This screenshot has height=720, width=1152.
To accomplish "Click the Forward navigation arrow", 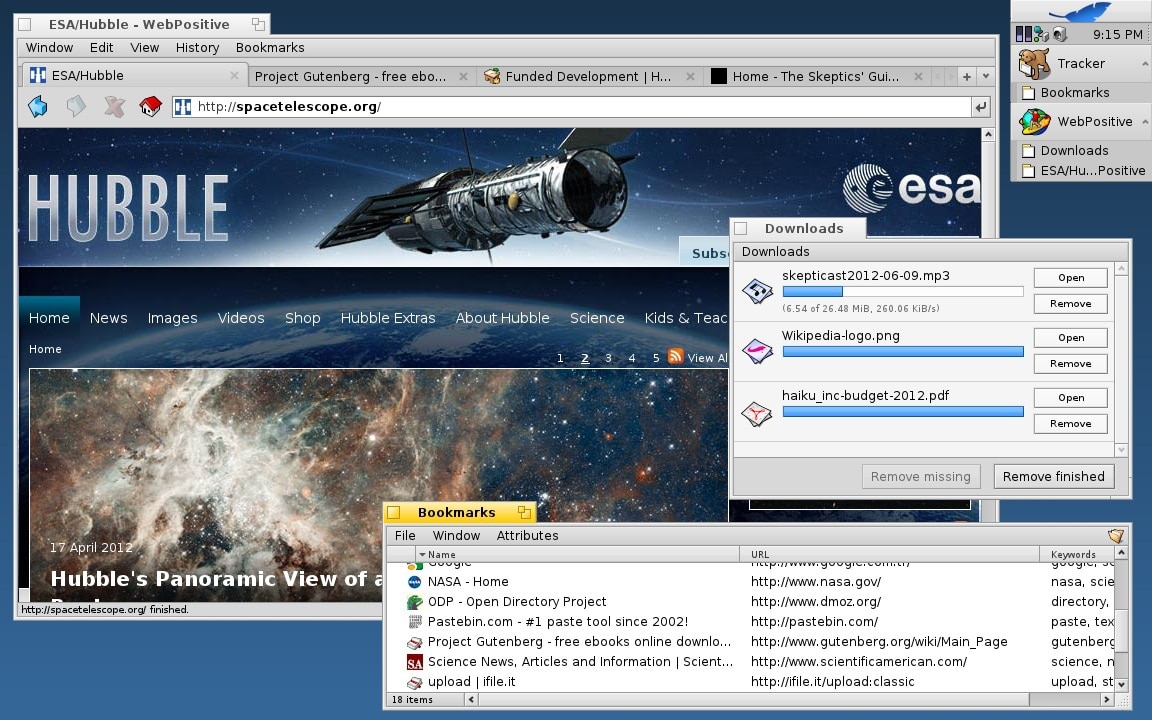I will 76,107.
